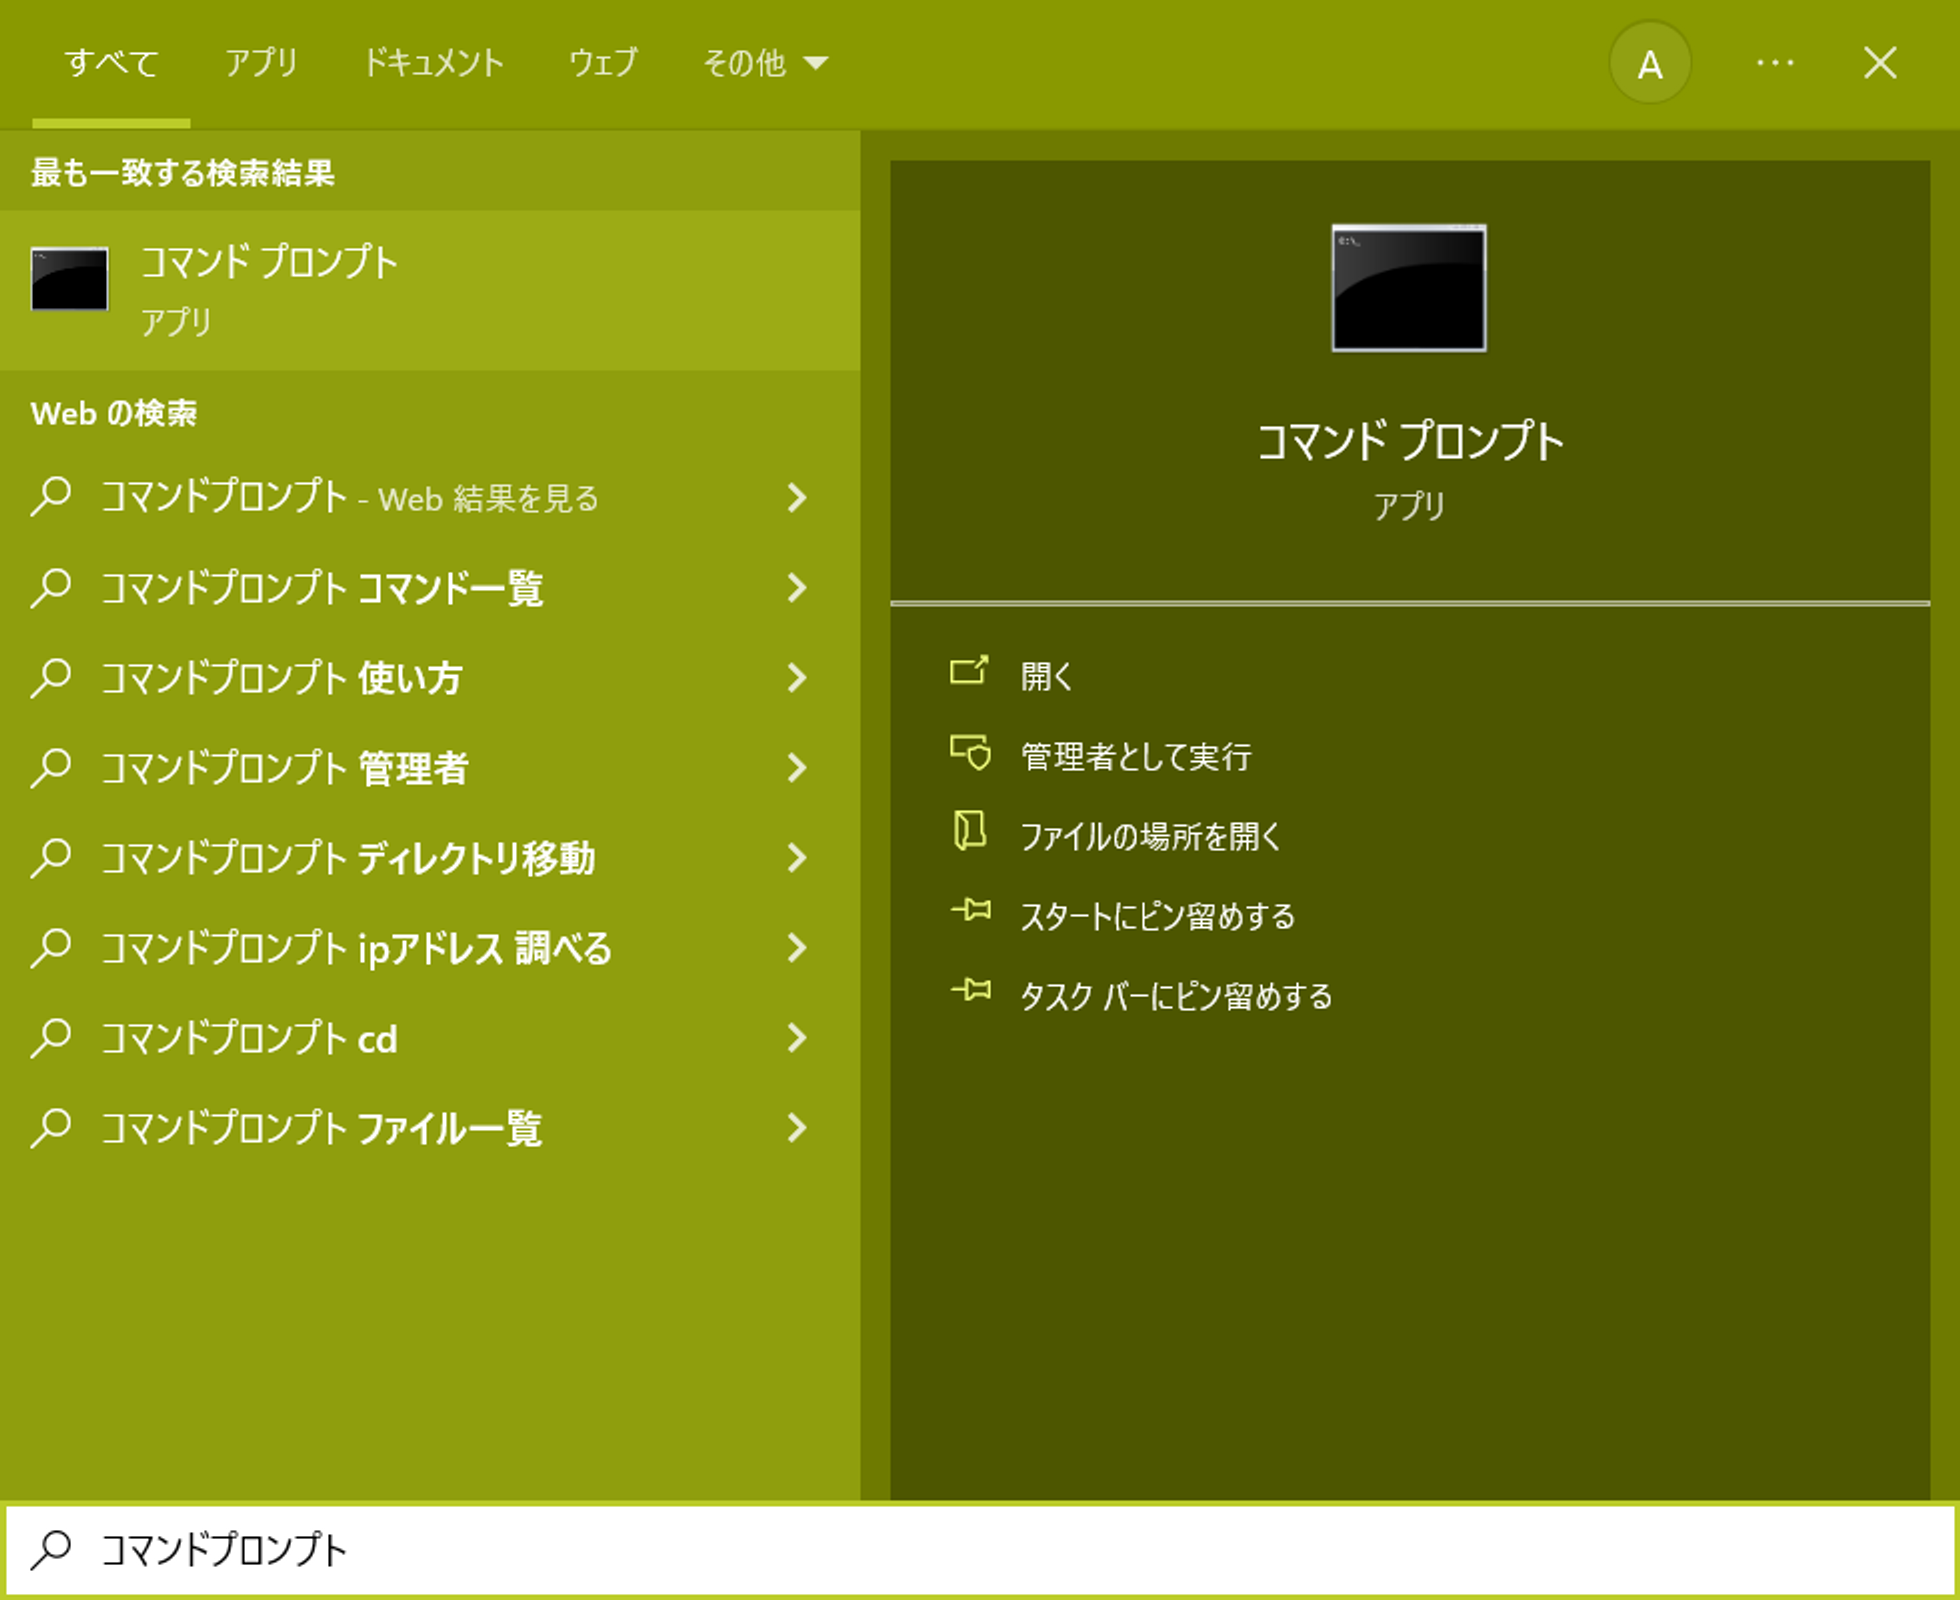Open the その他 dropdown
The width and height of the screenshot is (1960, 1600).
[x=766, y=63]
